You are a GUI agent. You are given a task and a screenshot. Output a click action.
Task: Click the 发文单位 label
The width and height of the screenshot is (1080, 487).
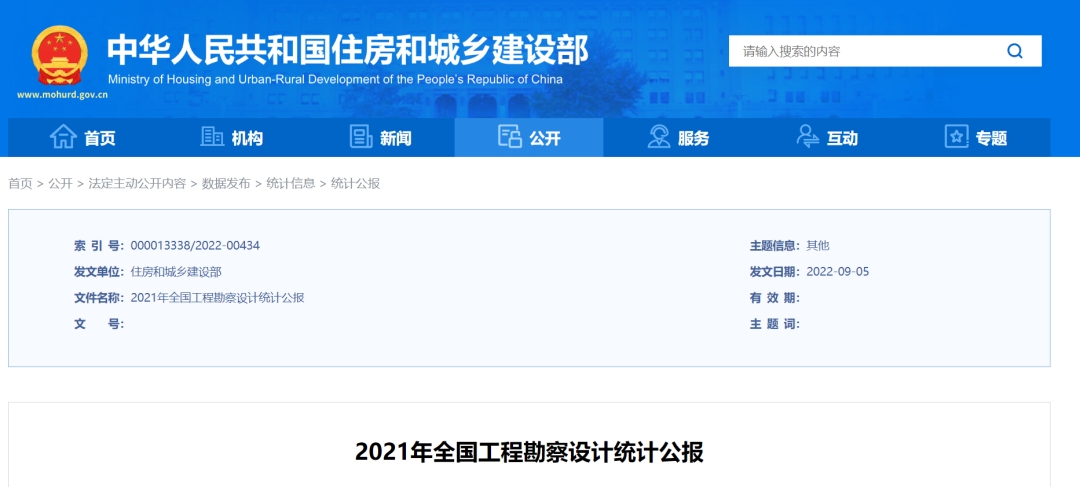pyautogui.click(x=99, y=271)
